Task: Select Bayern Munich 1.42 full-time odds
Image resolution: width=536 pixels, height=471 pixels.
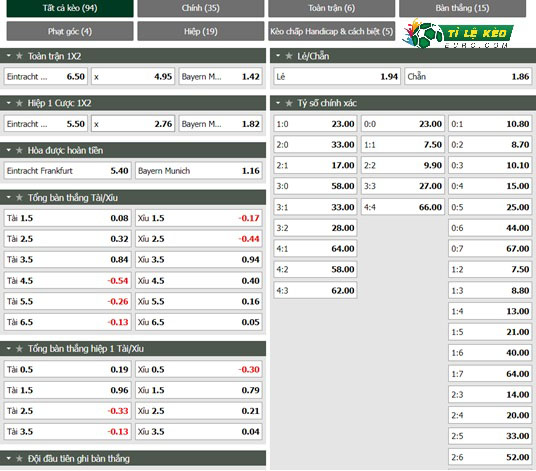Action: [x=220, y=77]
